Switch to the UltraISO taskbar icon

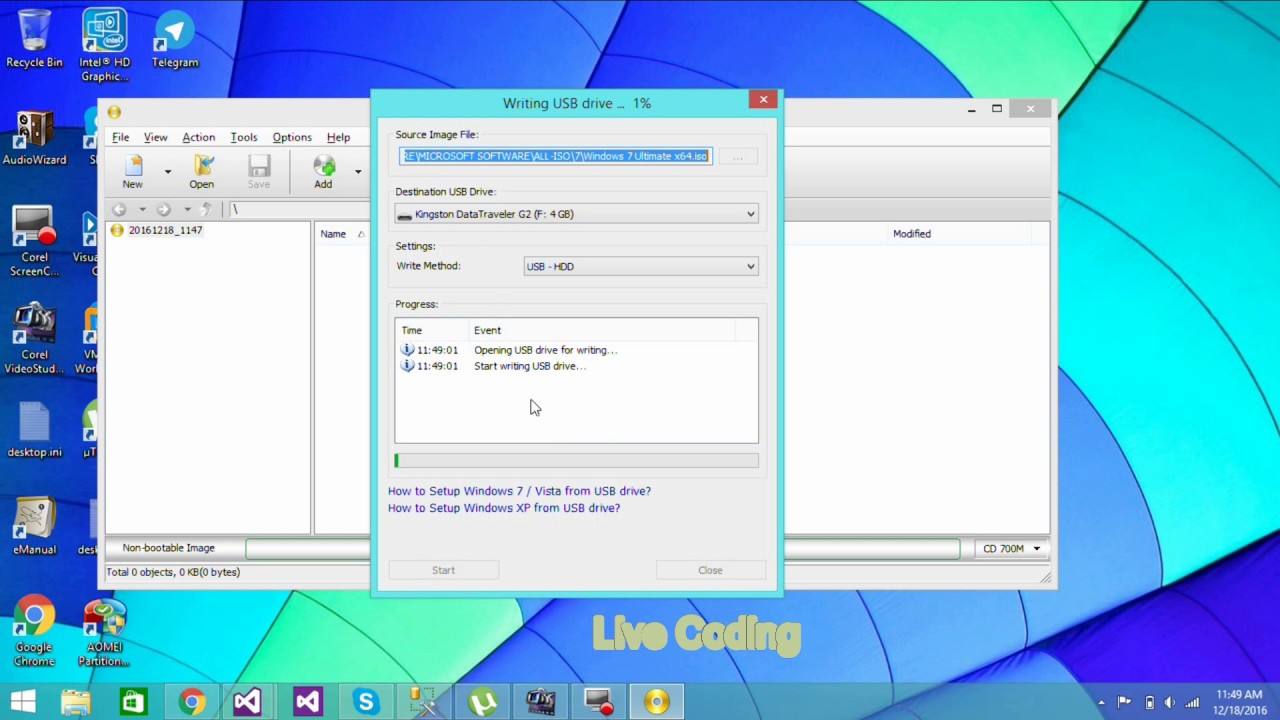point(657,702)
